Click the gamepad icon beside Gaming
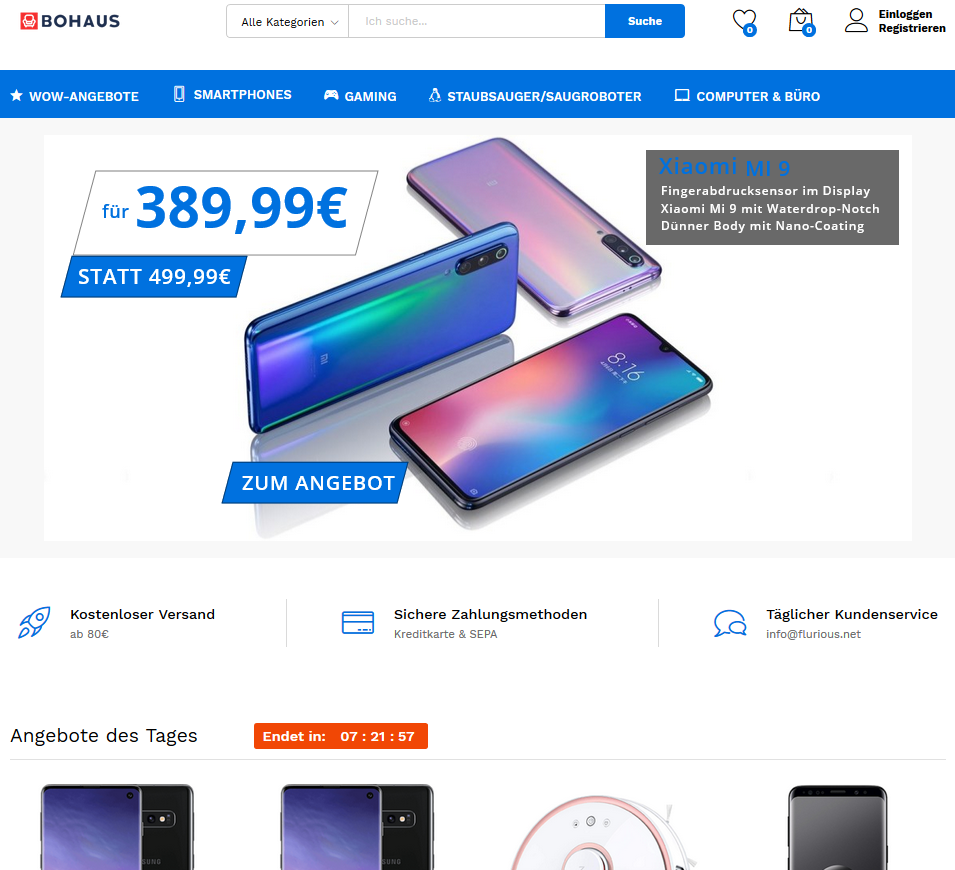 [331, 95]
